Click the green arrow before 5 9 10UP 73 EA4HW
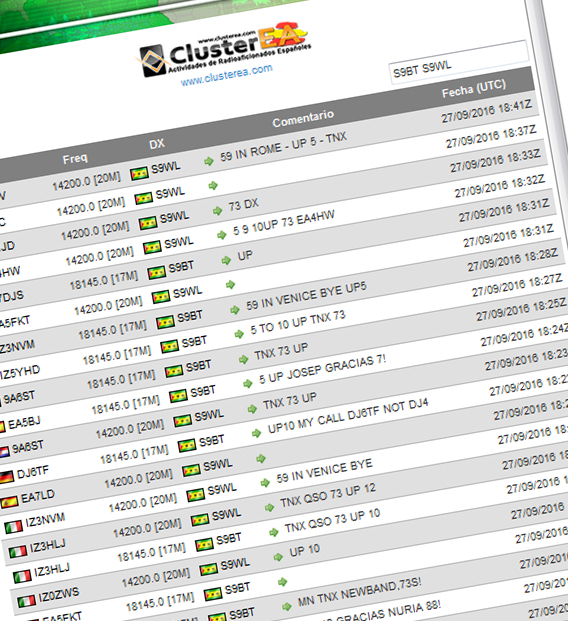Viewport: 568px width, 621px height. 222,235
